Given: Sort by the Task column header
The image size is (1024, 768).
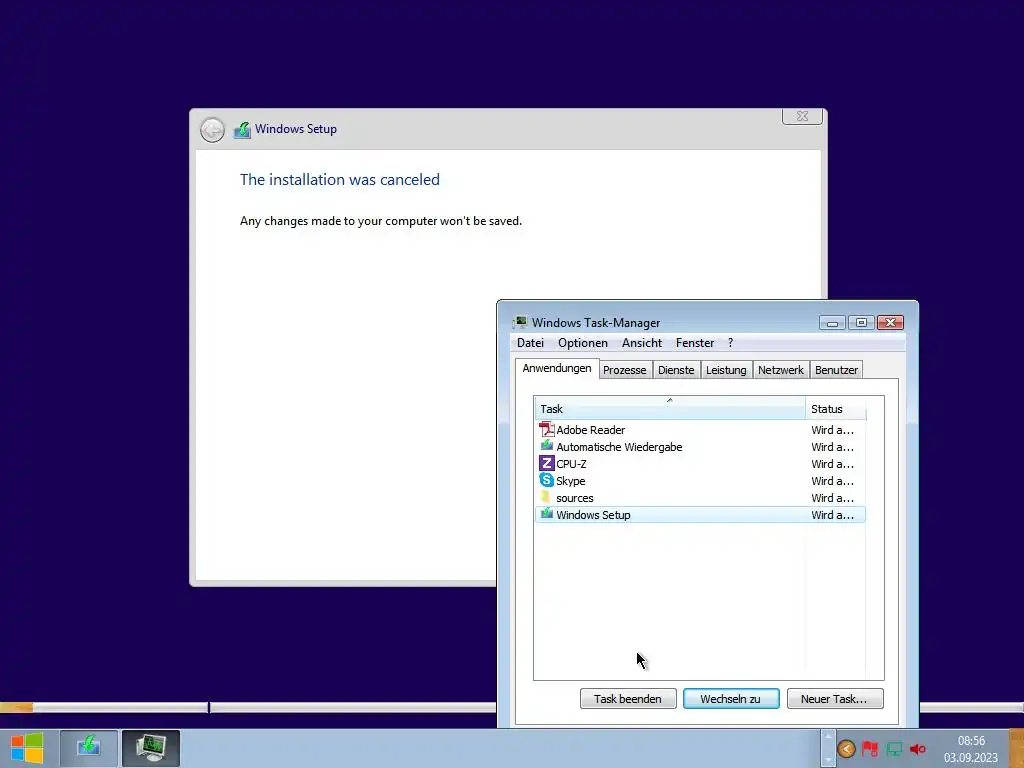Looking at the screenshot, I should click(x=670, y=409).
